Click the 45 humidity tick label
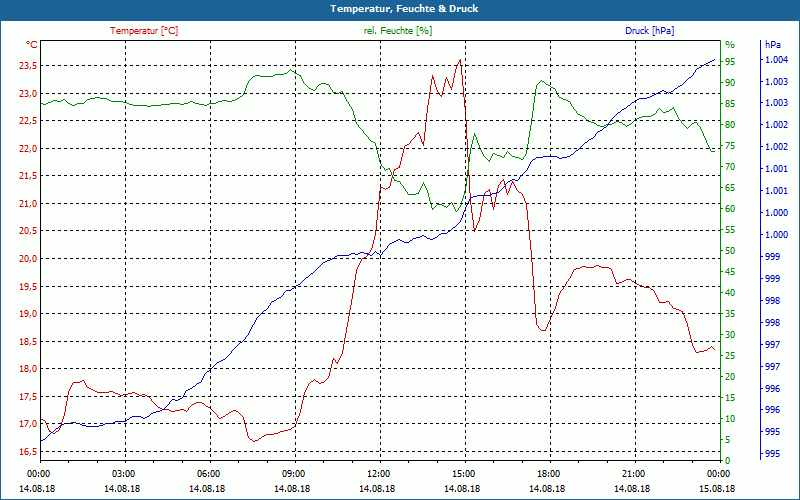 point(730,272)
